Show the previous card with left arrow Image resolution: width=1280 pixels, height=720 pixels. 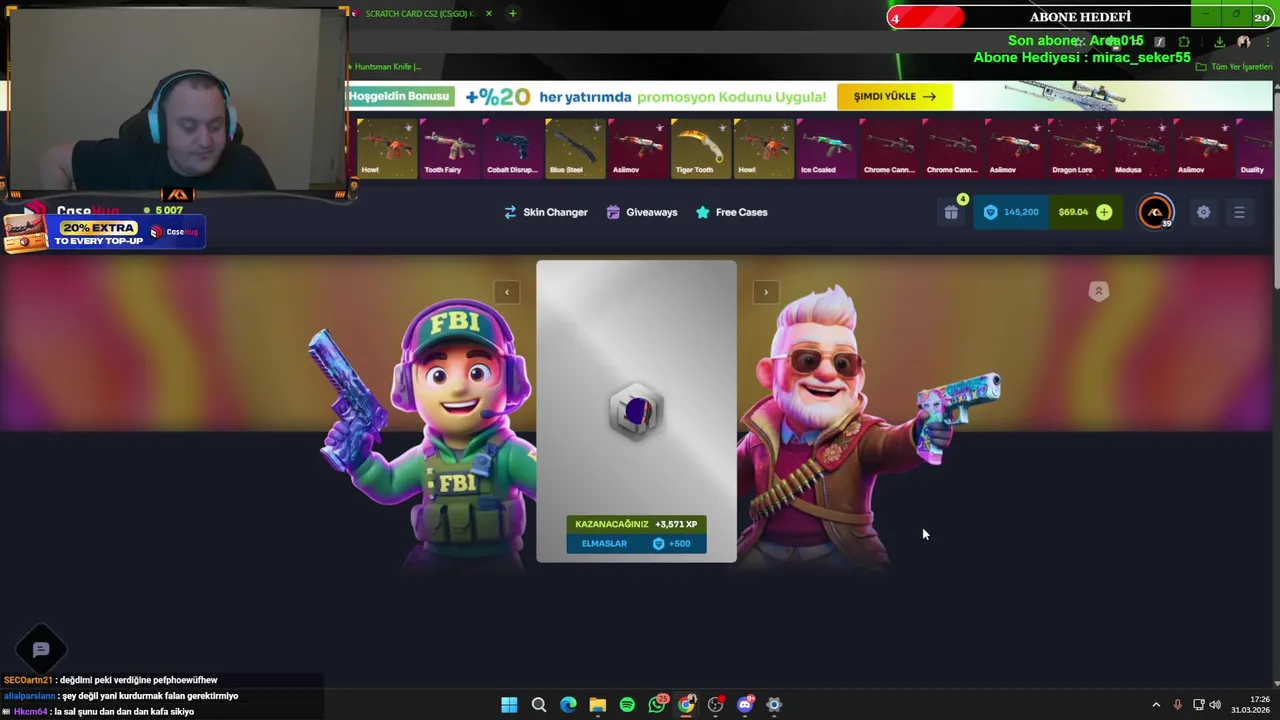click(x=507, y=292)
